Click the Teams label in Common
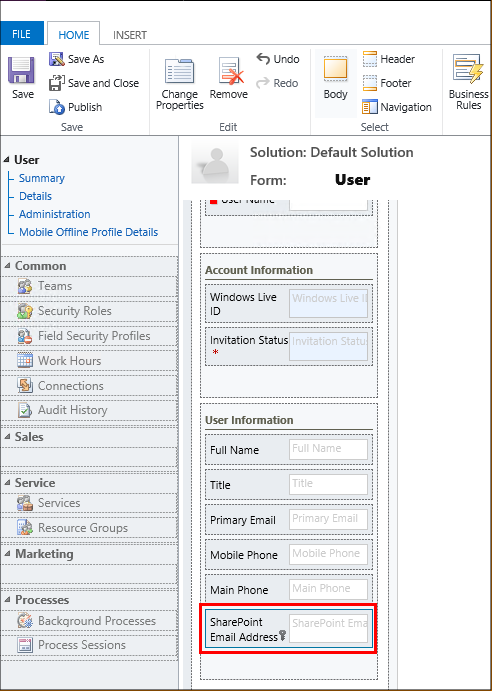This screenshot has width=492, height=691. pos(55,286)
